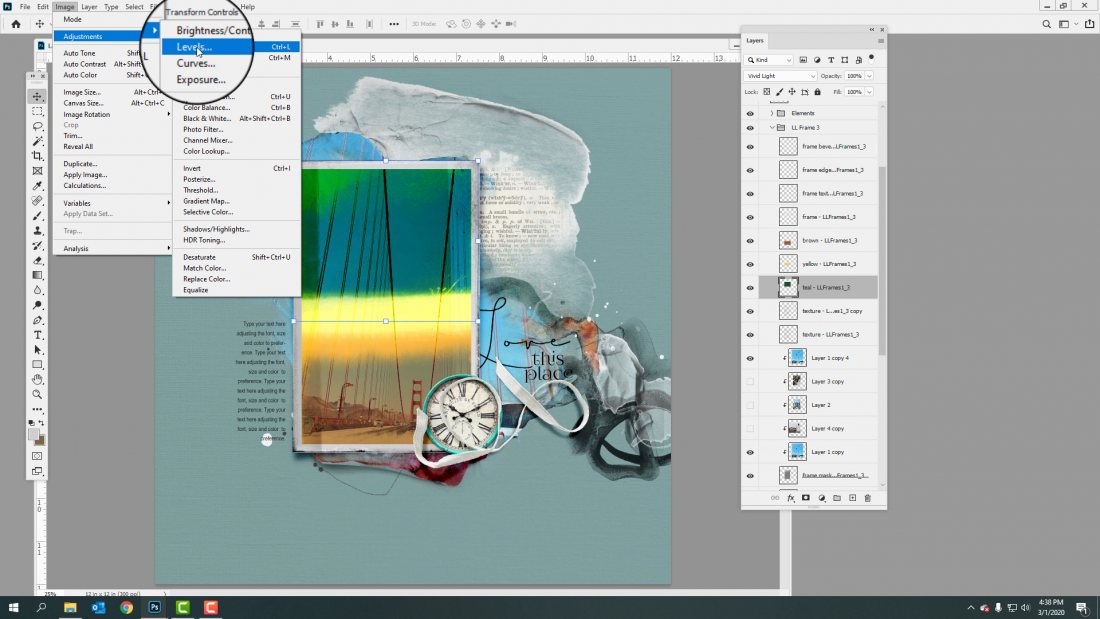Open the Layer menu in menu bar
The image size is (1100, 619).
pos(89,6)
